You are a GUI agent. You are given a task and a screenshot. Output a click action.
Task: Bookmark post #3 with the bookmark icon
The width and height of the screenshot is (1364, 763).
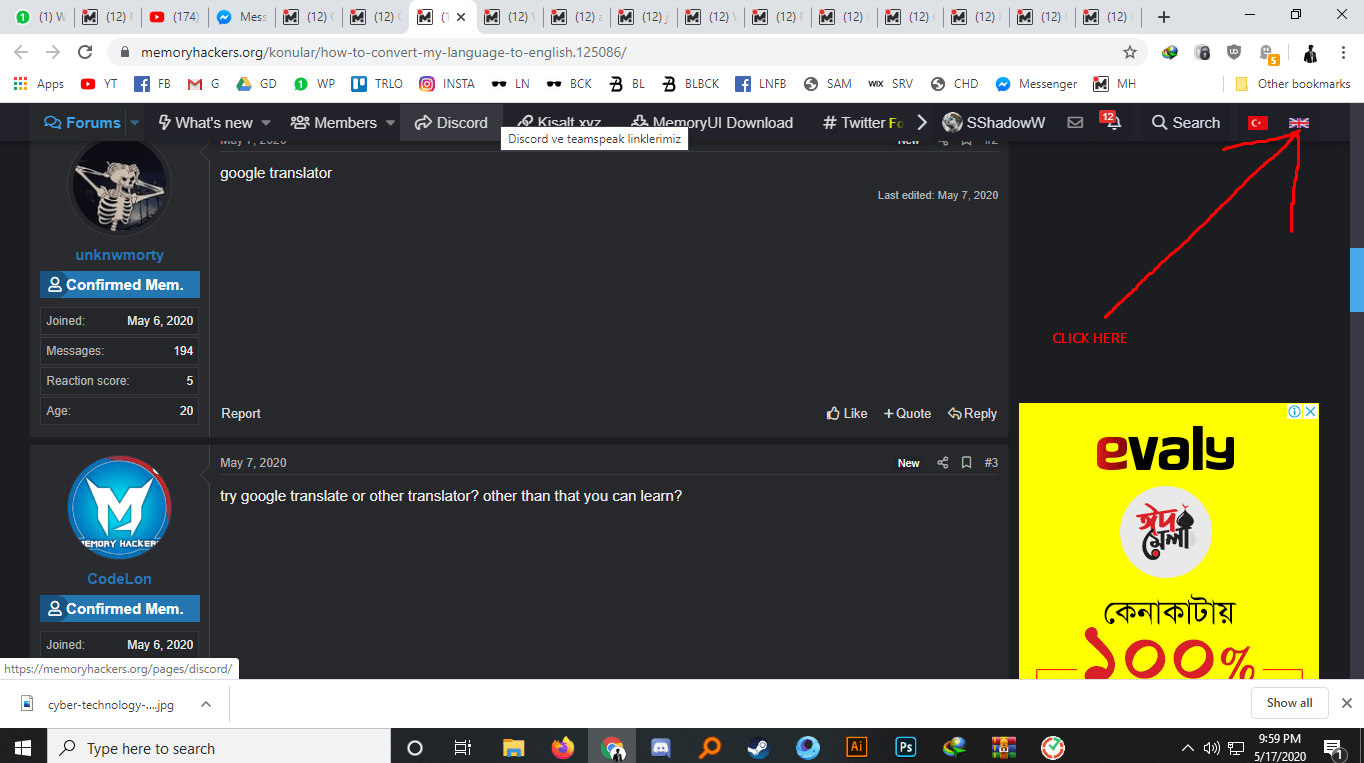(x=967, y=463)
